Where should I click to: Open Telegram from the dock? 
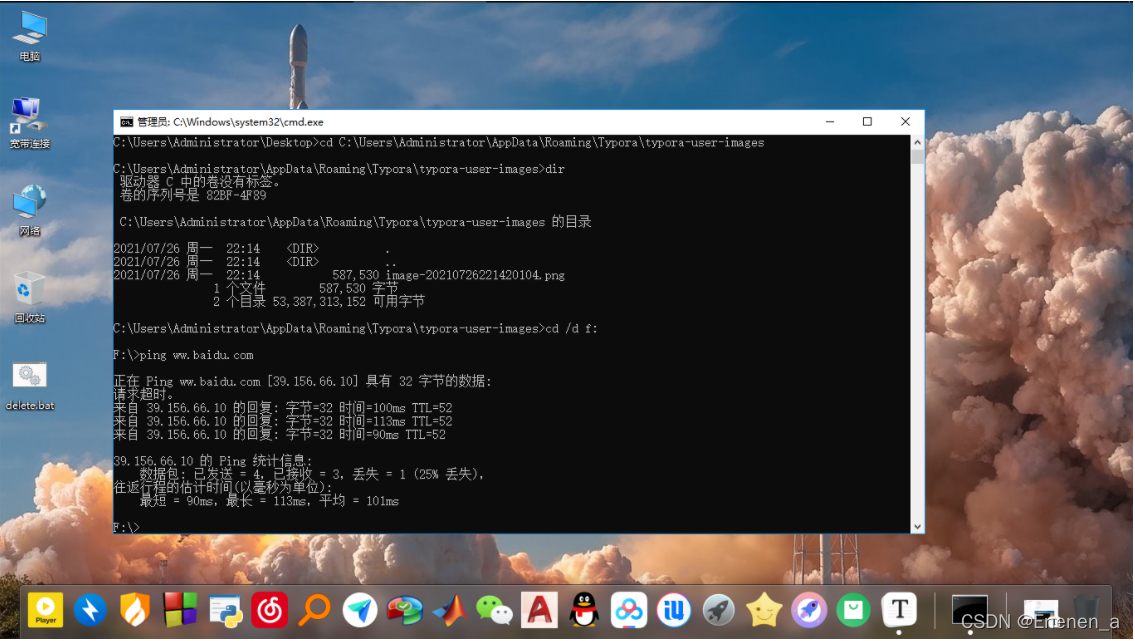(x=360, y=609)
